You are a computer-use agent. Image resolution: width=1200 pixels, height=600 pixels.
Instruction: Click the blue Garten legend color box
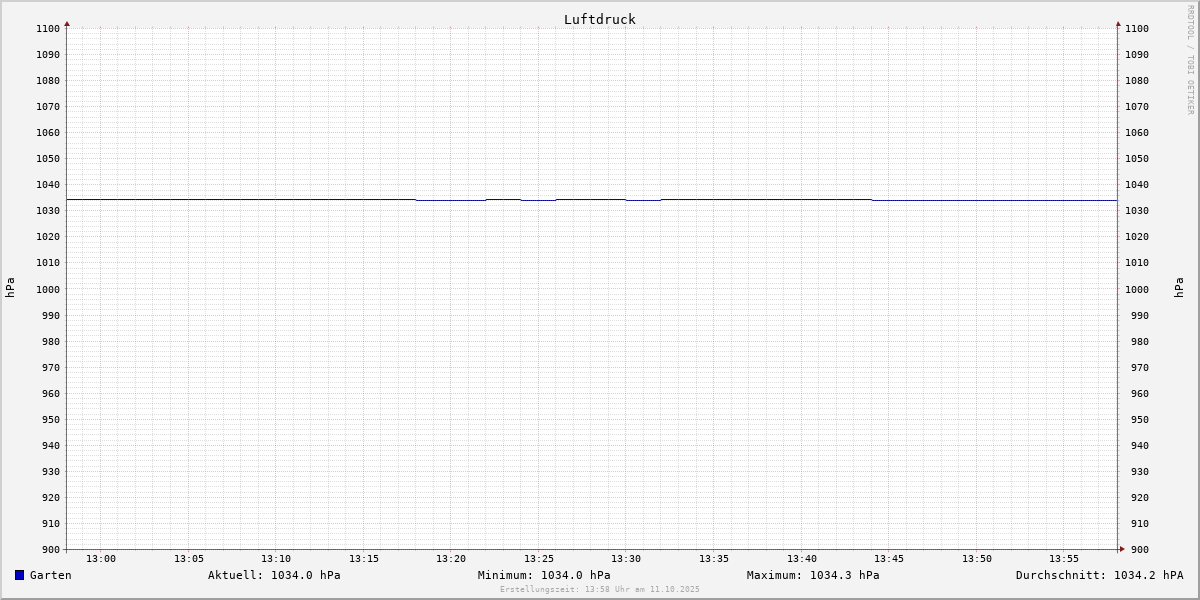point(19,575)
